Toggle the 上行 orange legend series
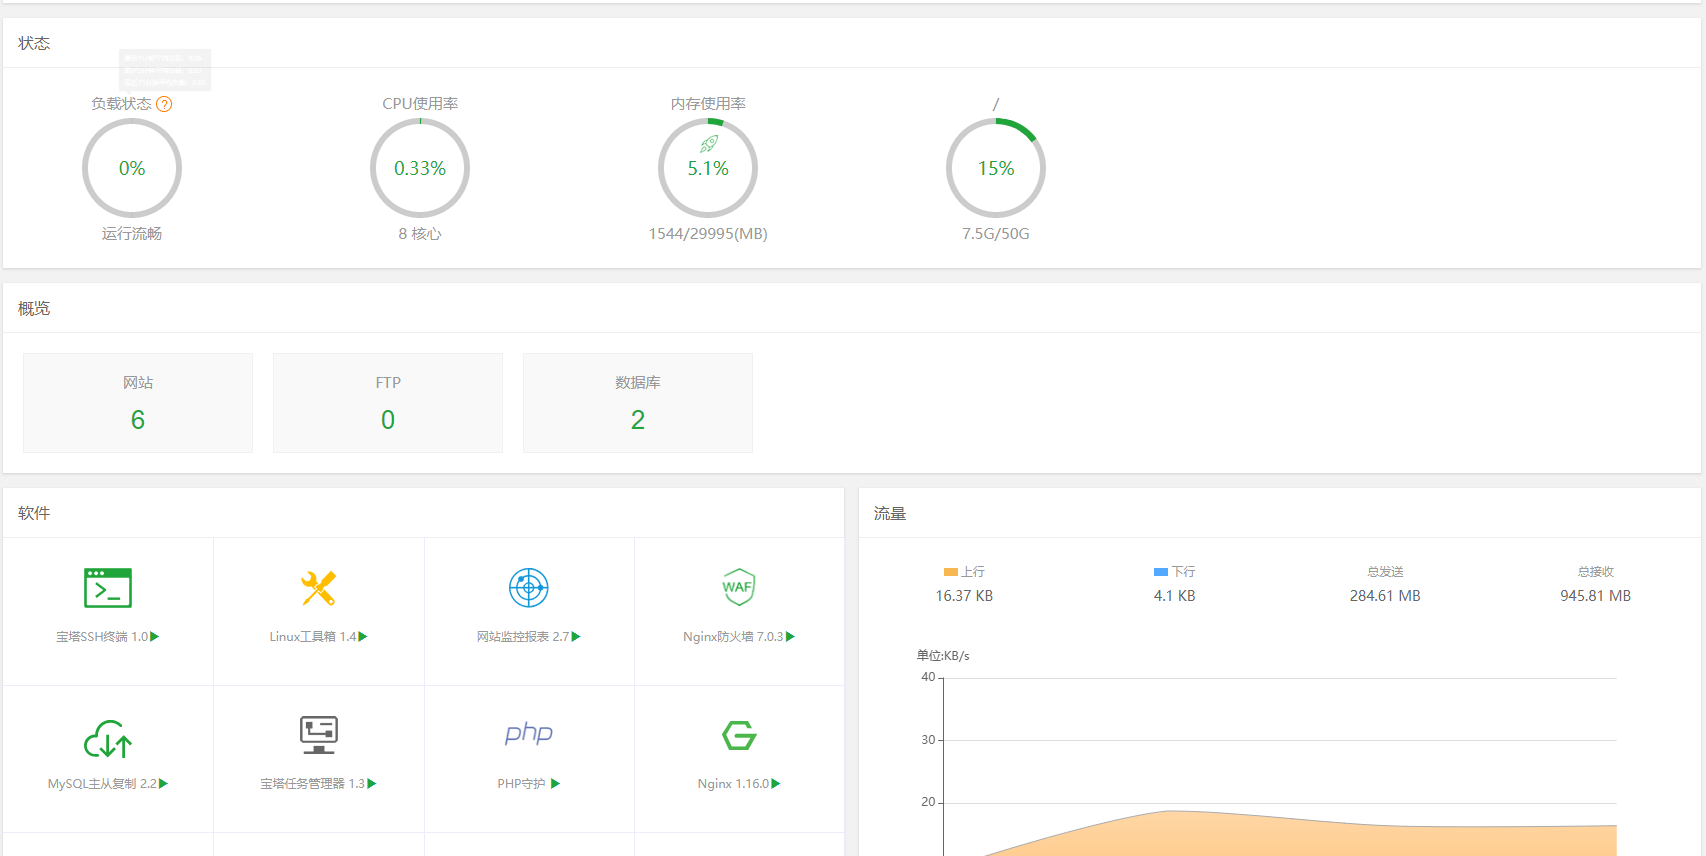Image resolution: width=1706 pixels, height=856 pixels. point(964,572)
